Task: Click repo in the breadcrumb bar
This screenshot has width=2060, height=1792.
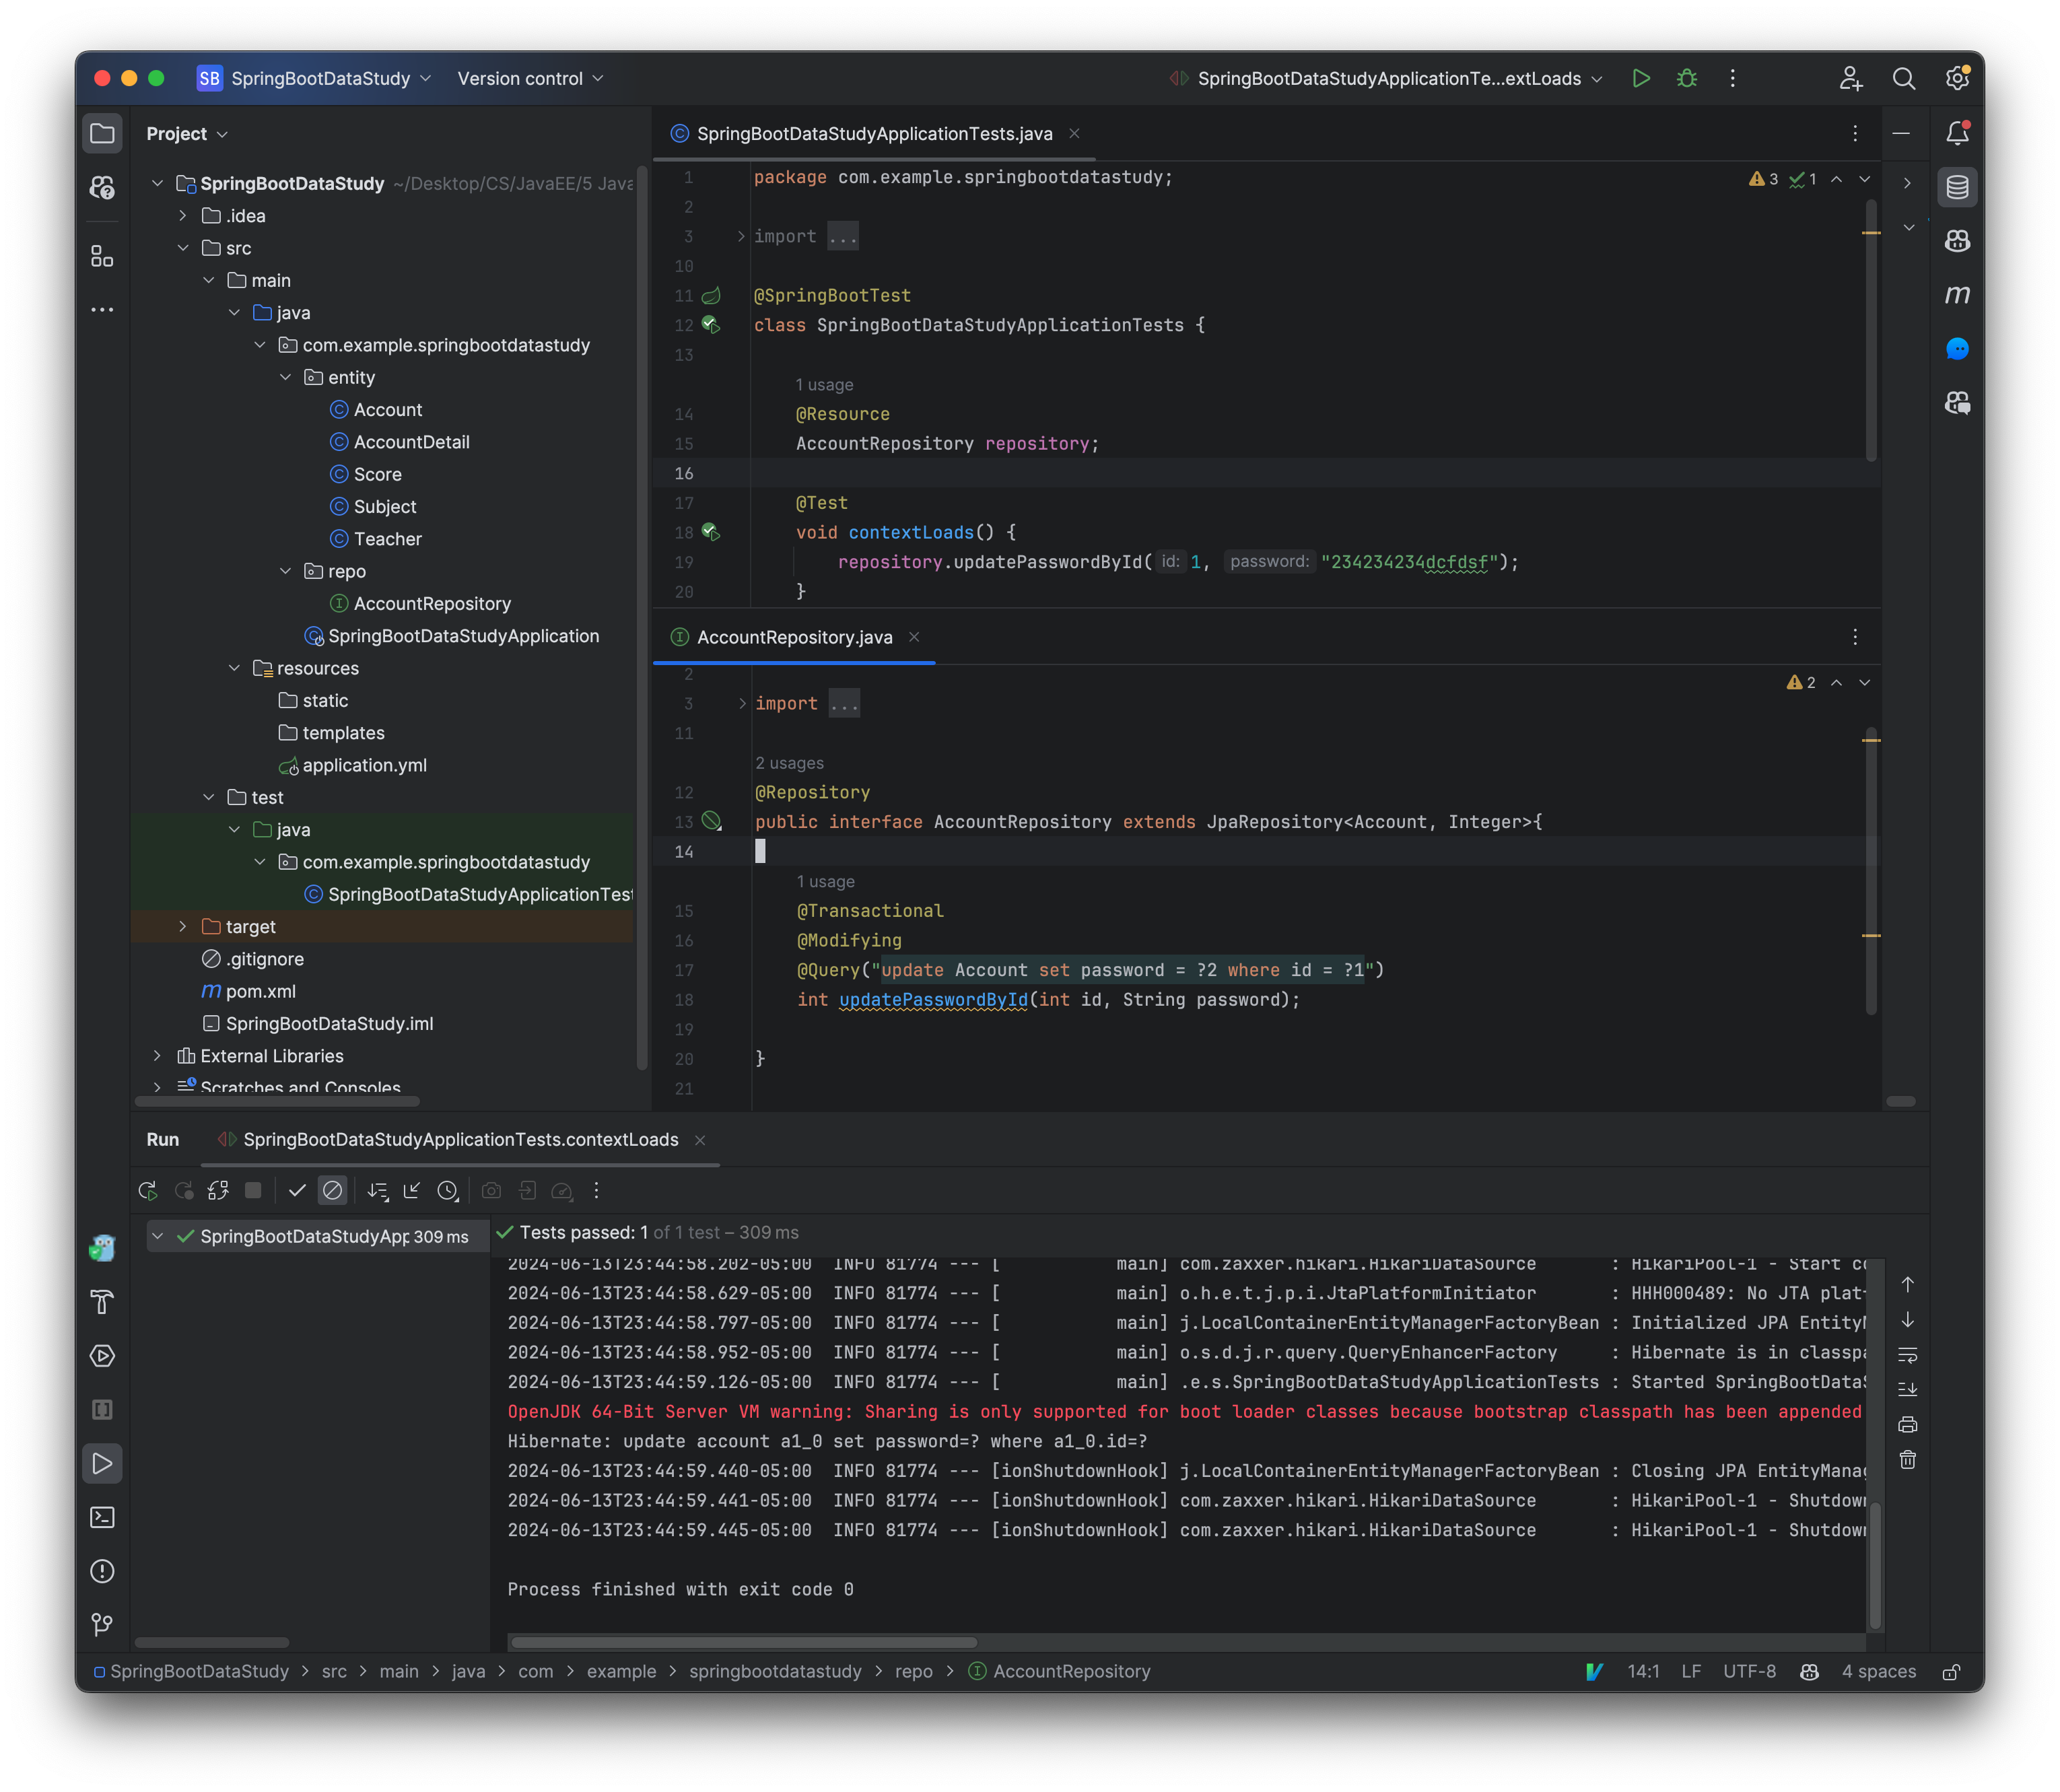Action: coord(913,1670)
